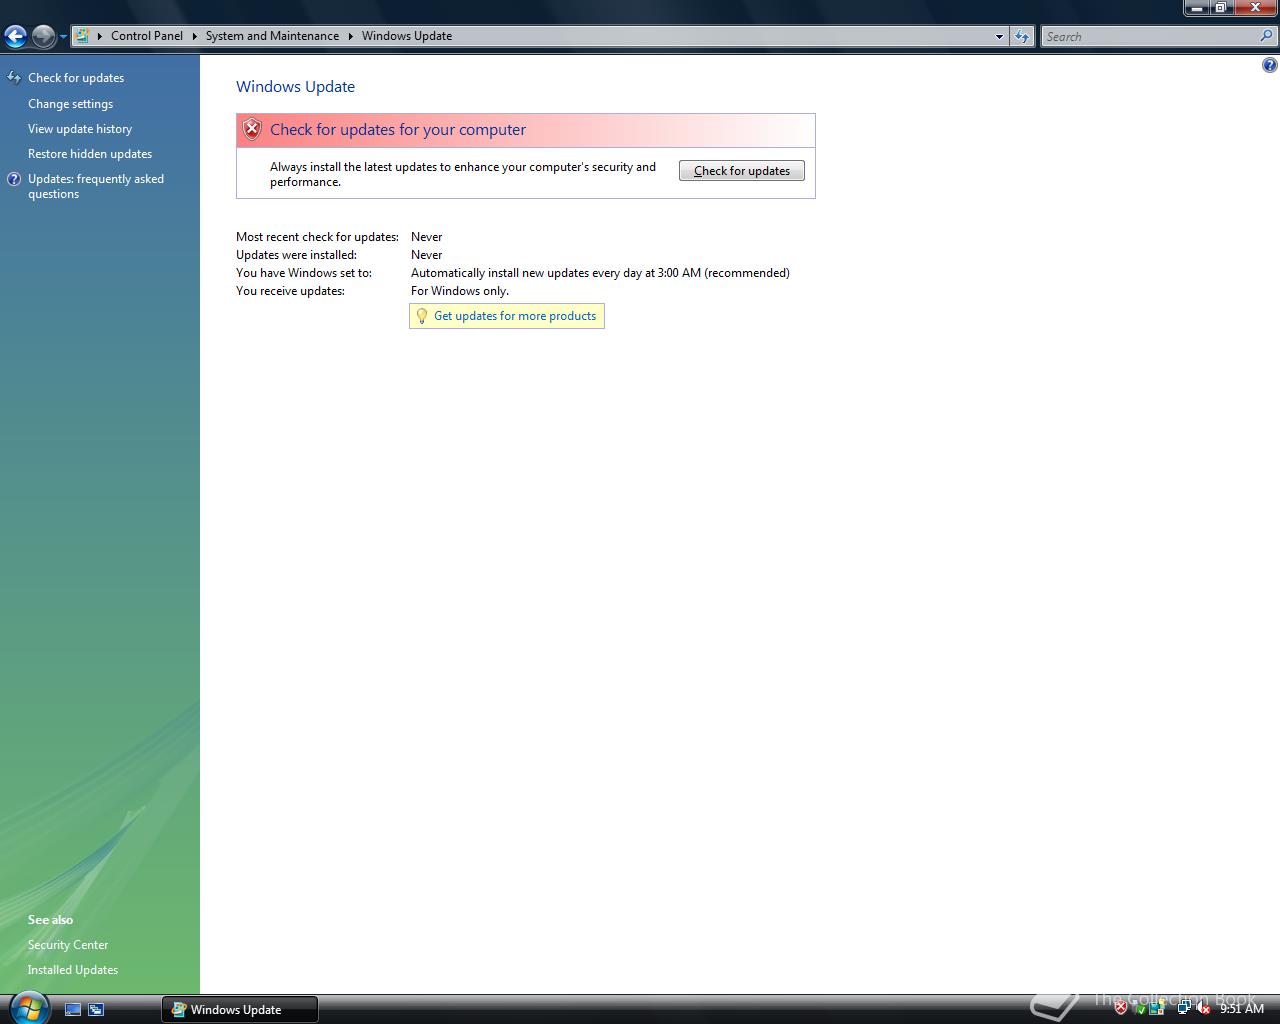The height and width of the screenshot is (1024, 1280).
Task: Click the network connection tray icon
Action: point(1184,1008)
